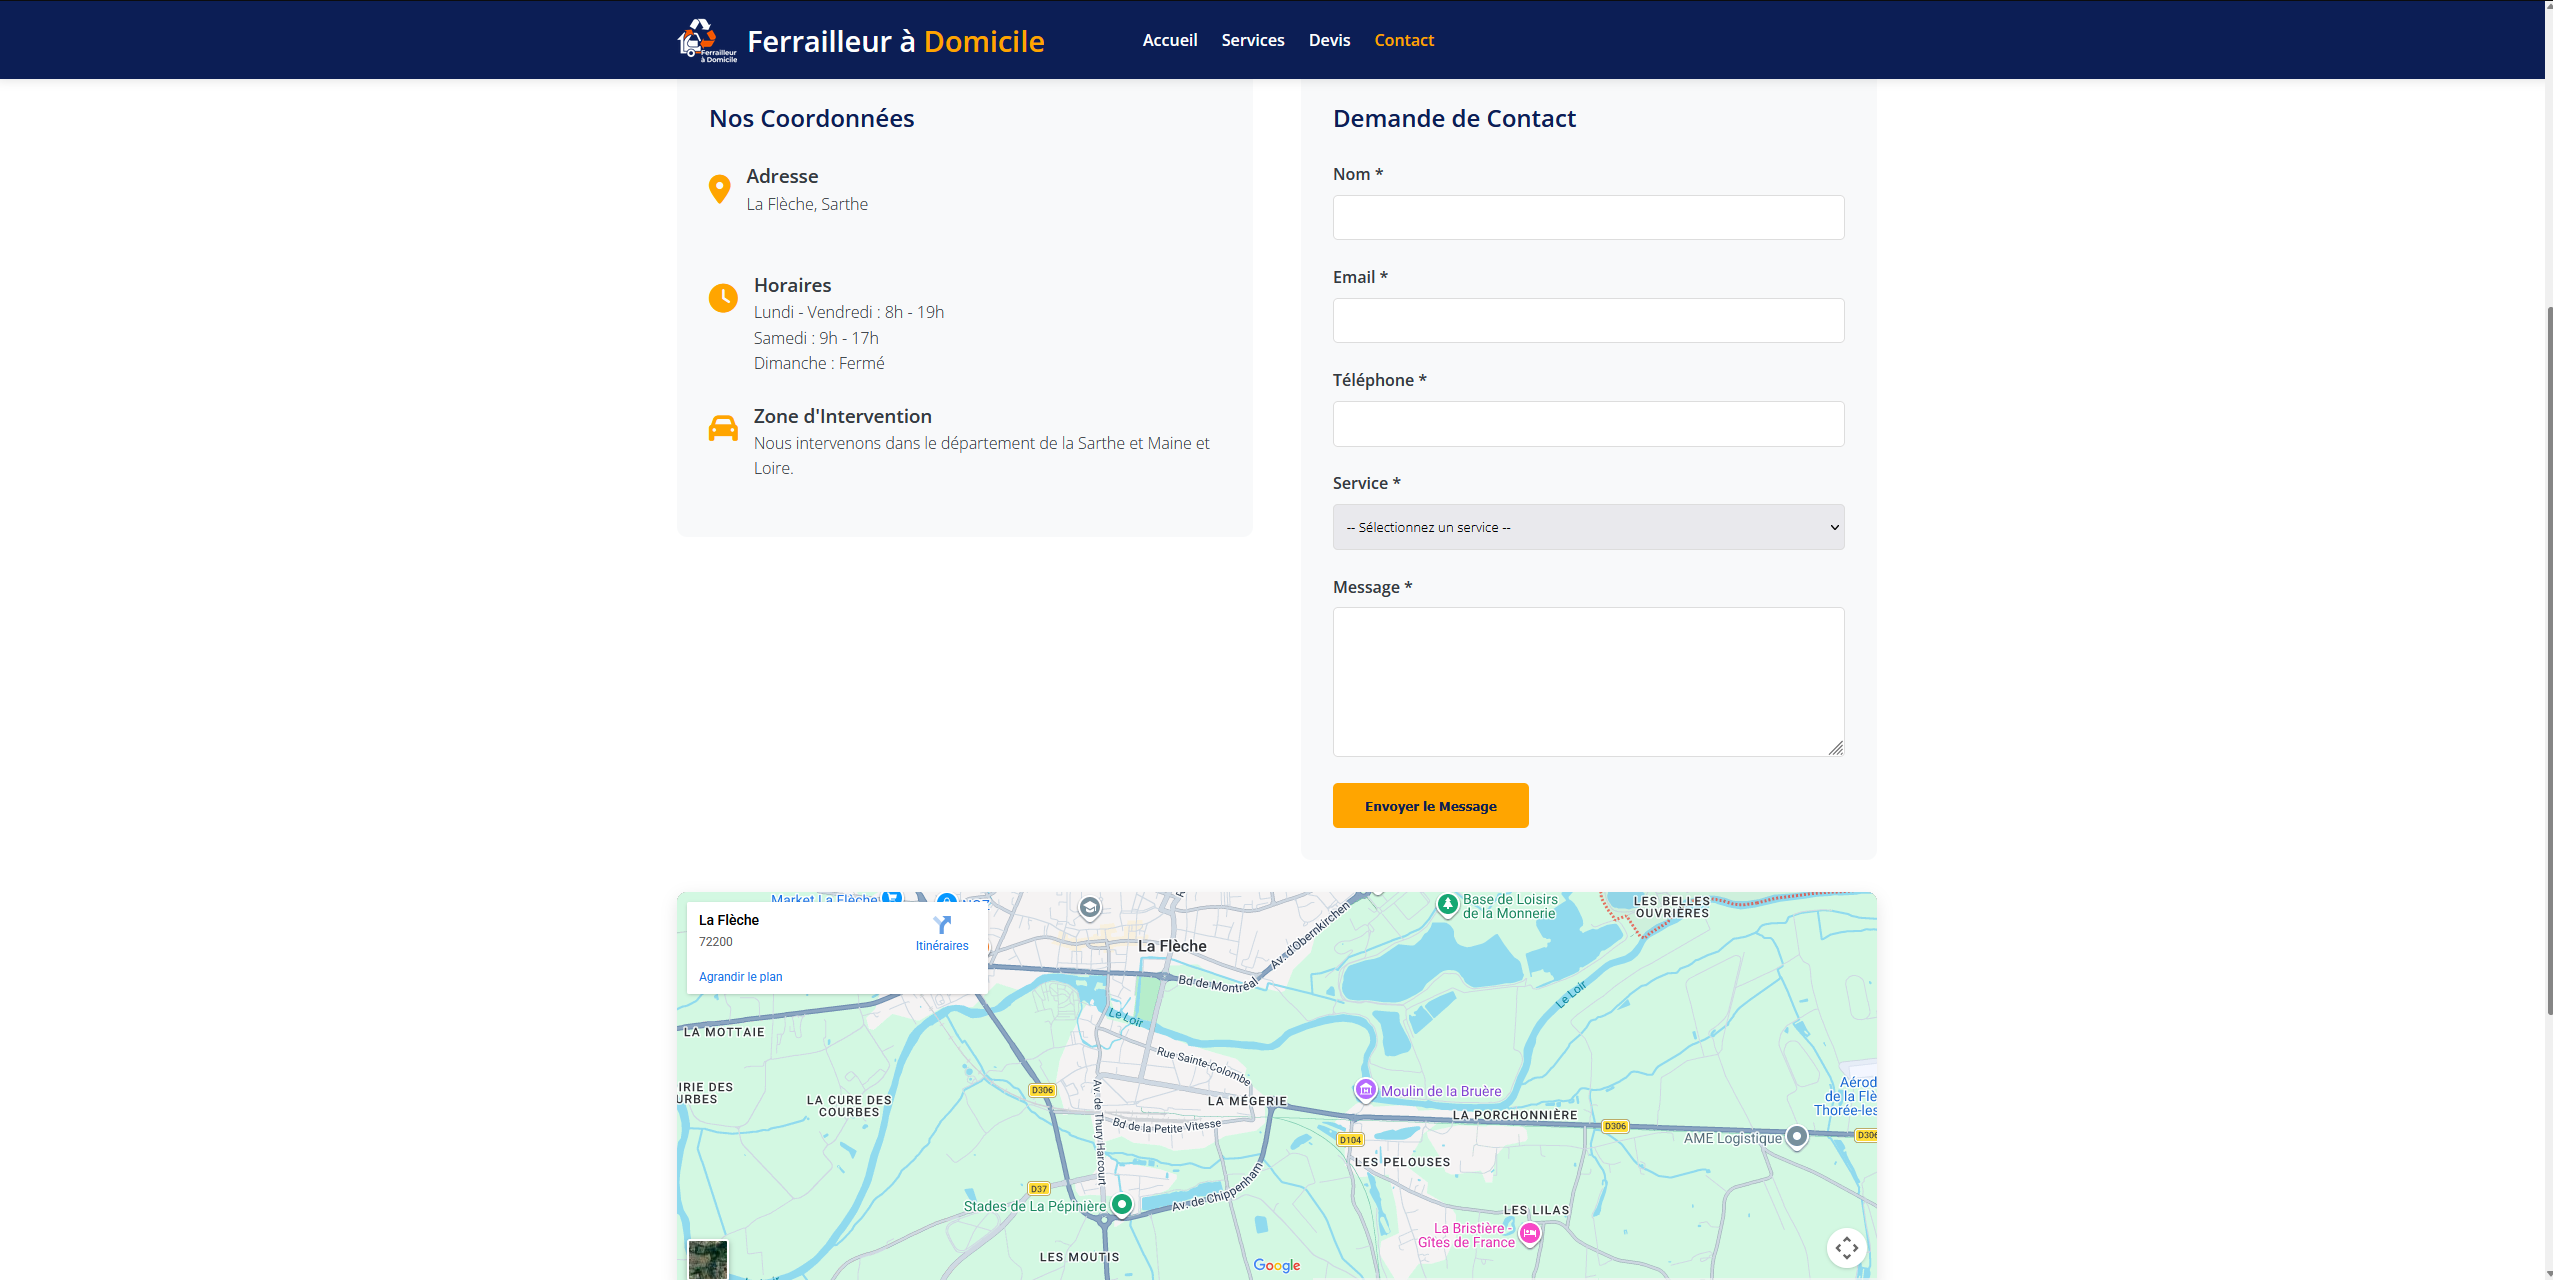Click the AME Logistique map pin

click(1796, 1136)
